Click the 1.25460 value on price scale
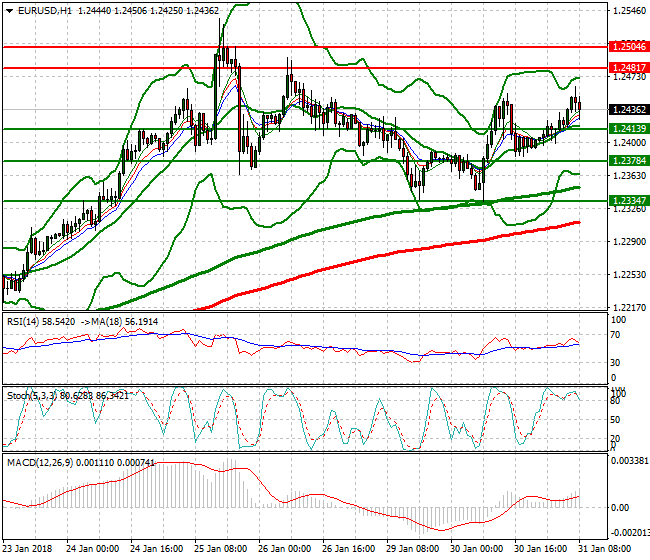650x560 pixels. (x=629, y=11)
